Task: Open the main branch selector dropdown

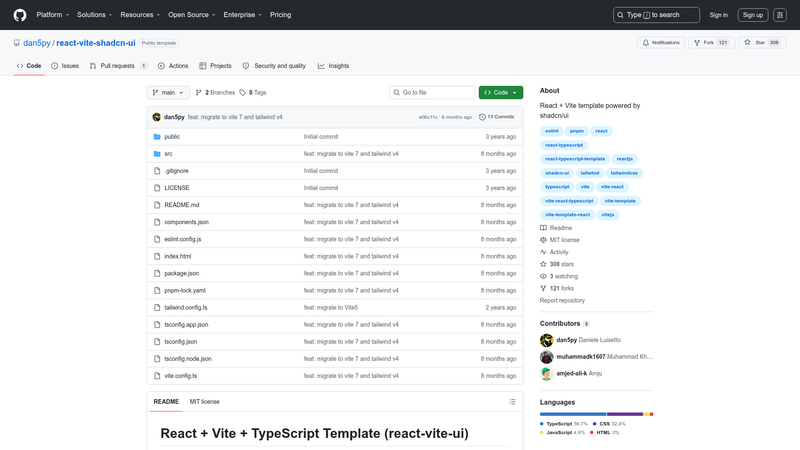Action: point(168,92)
